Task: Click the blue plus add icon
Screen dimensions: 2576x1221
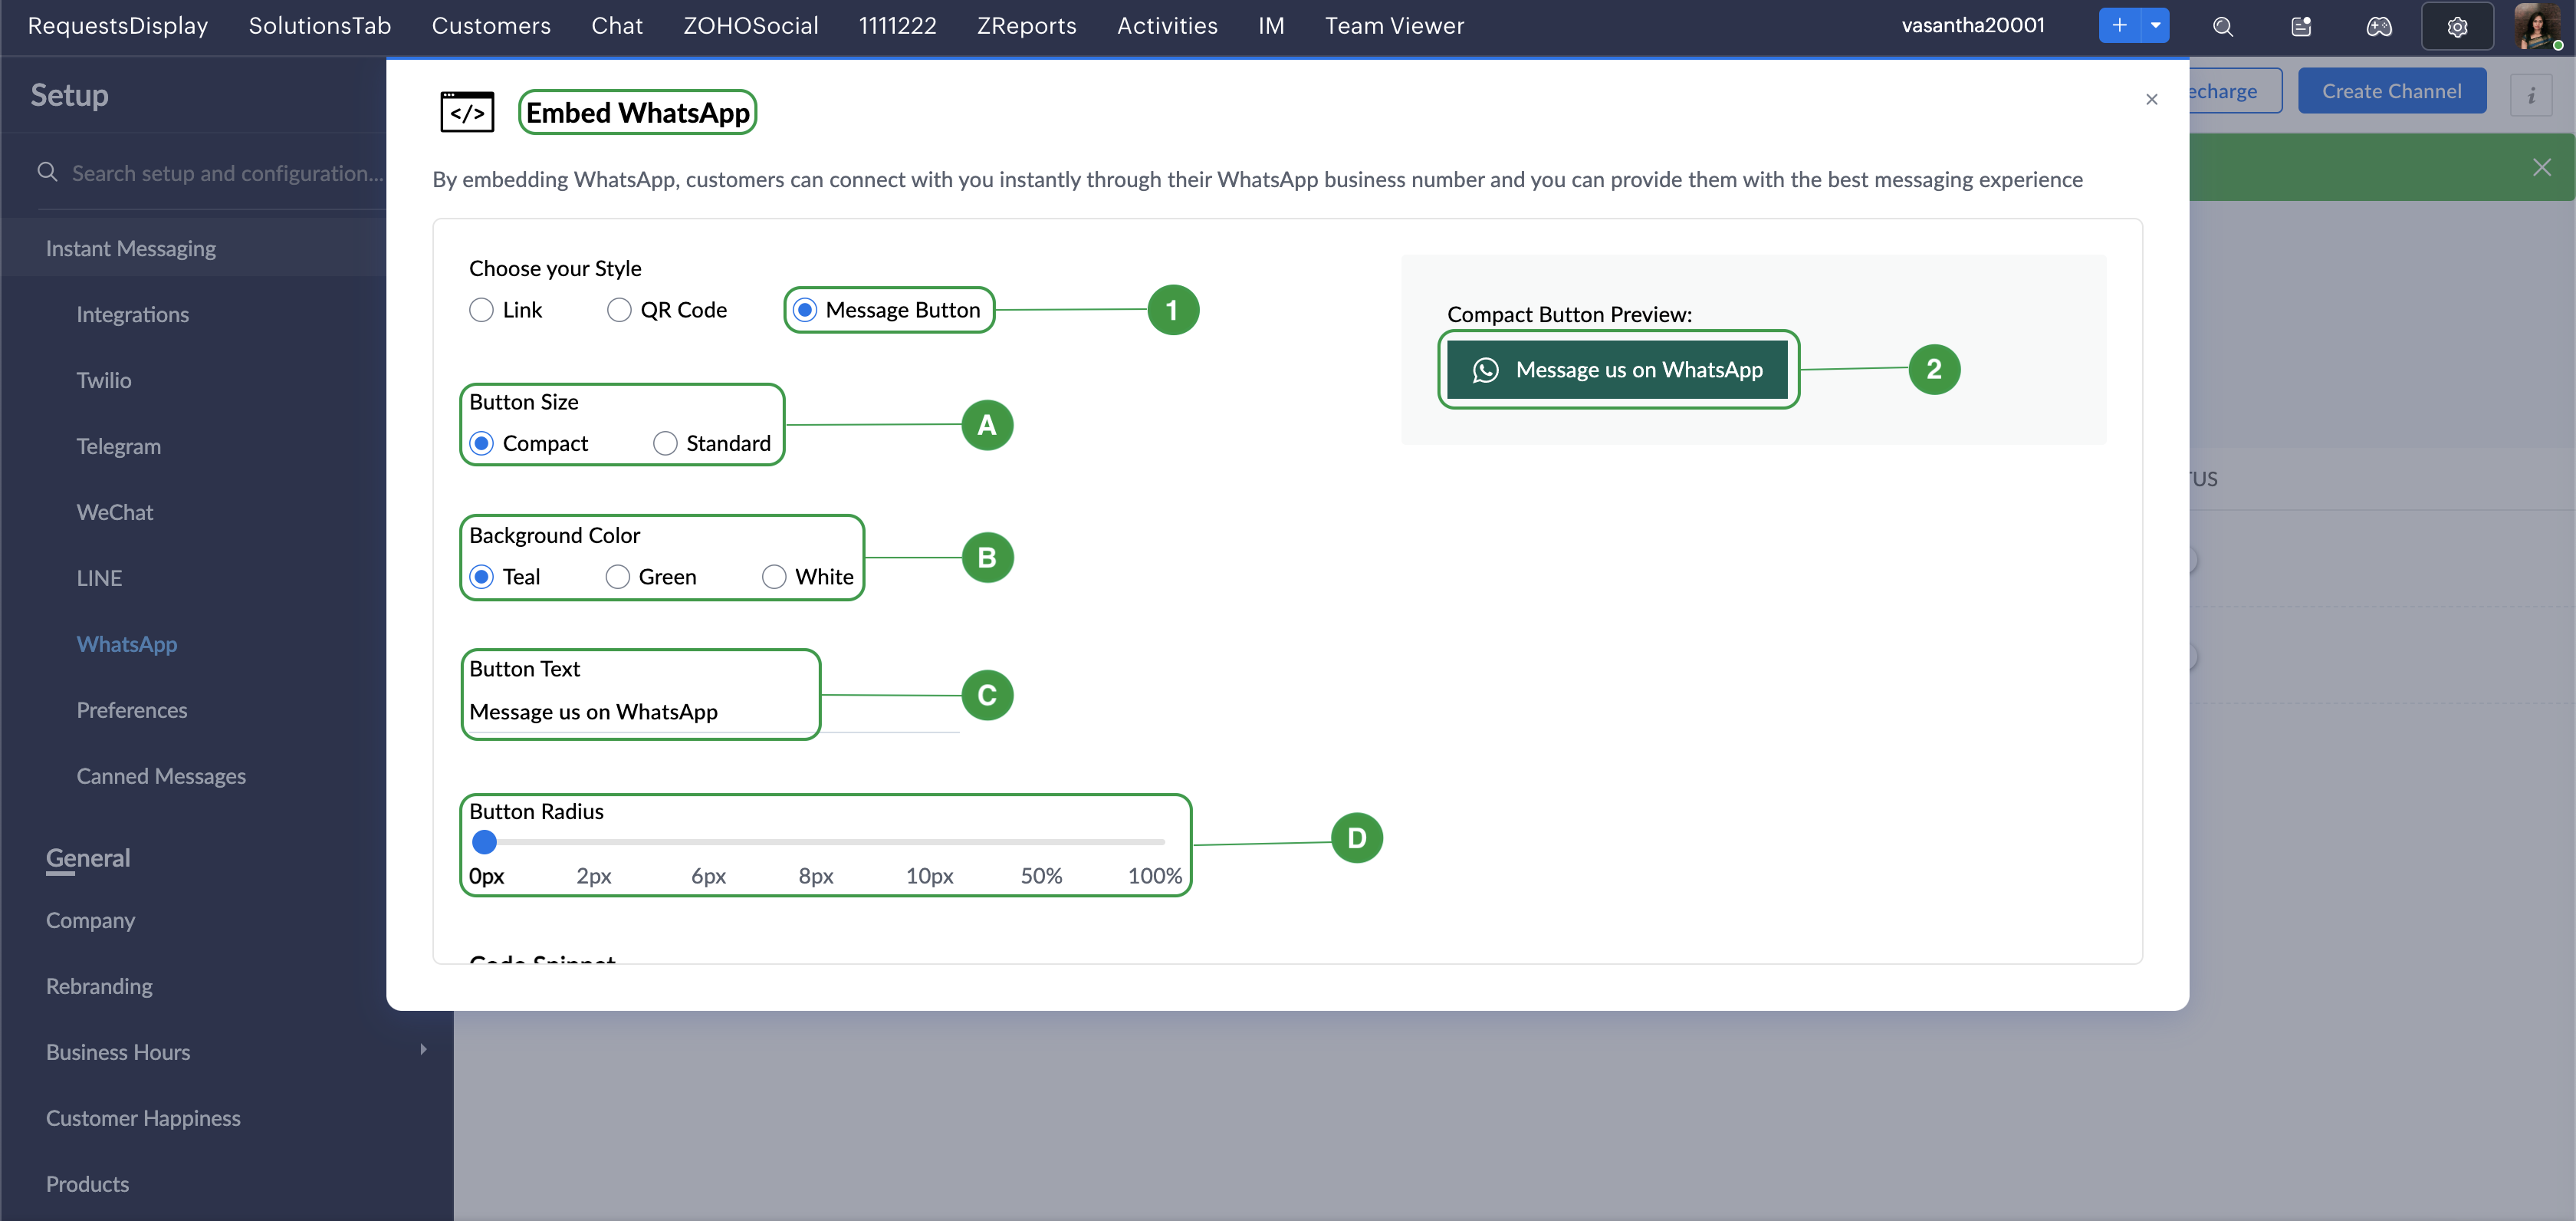Action: tap(2118, 25)
